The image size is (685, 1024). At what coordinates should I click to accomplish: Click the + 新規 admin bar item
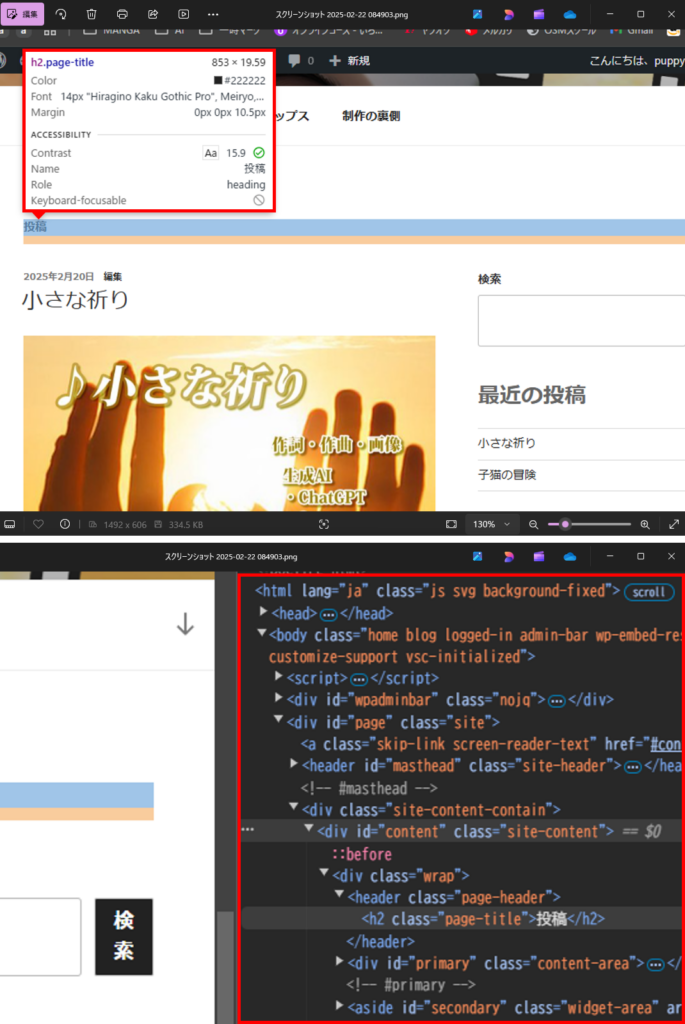point(349,61)
